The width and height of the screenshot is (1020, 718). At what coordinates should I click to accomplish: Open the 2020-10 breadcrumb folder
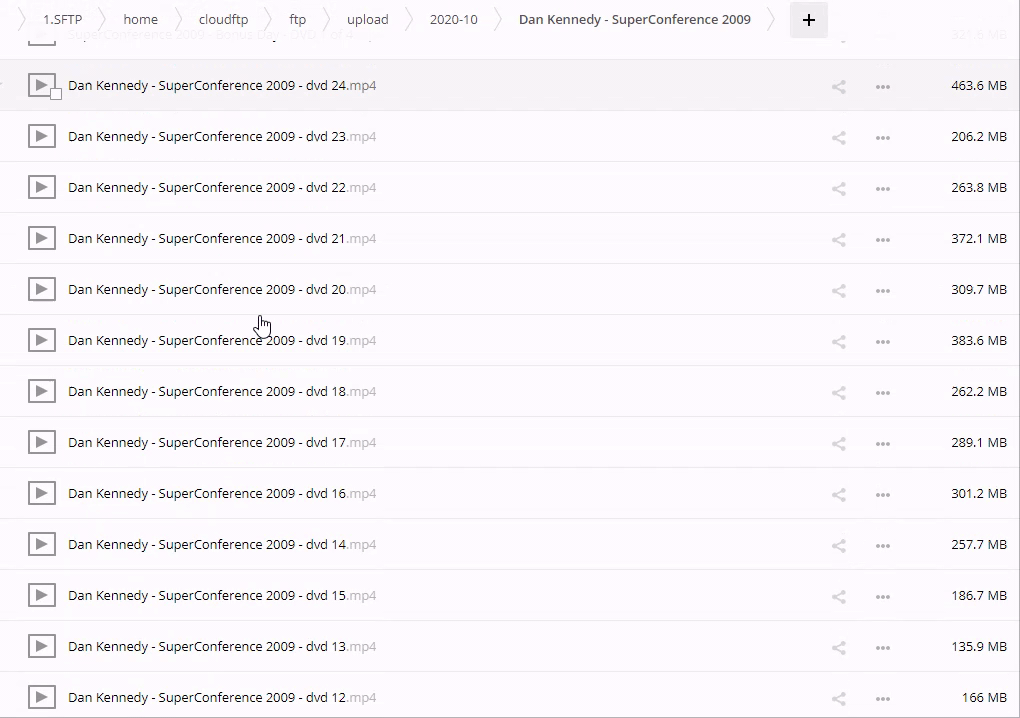point(453,19)
